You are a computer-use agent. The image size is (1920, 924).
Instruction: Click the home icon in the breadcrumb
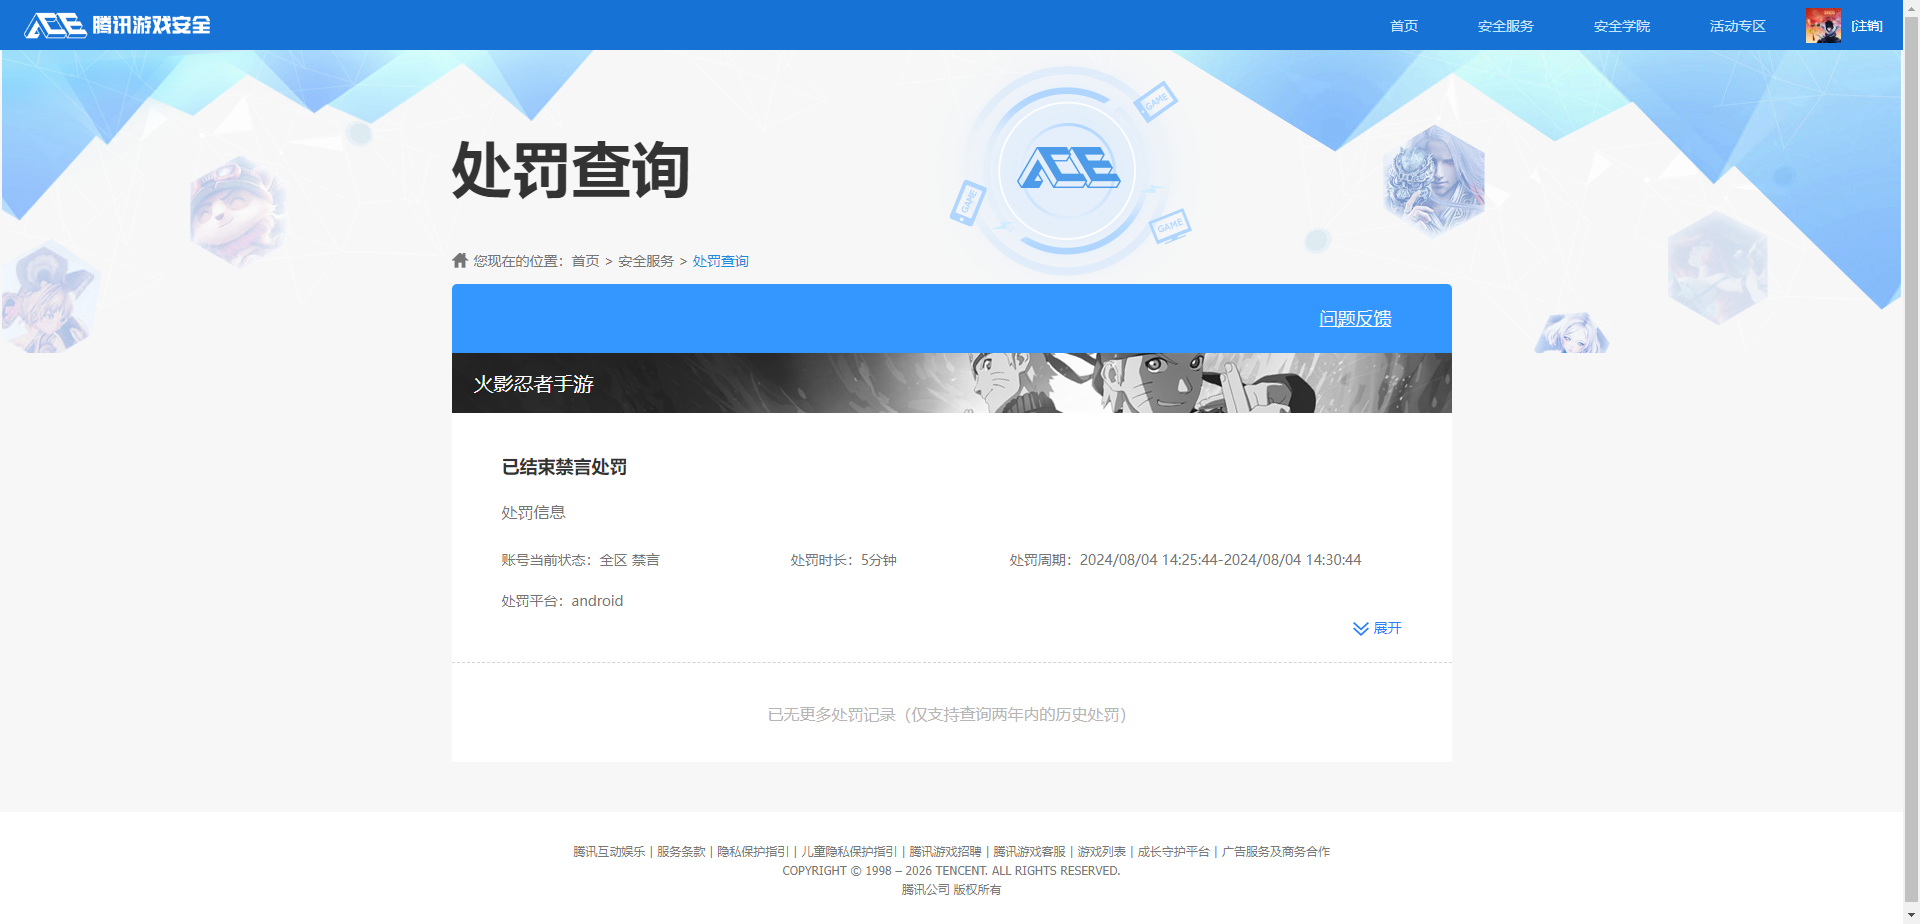coord(459,260)
